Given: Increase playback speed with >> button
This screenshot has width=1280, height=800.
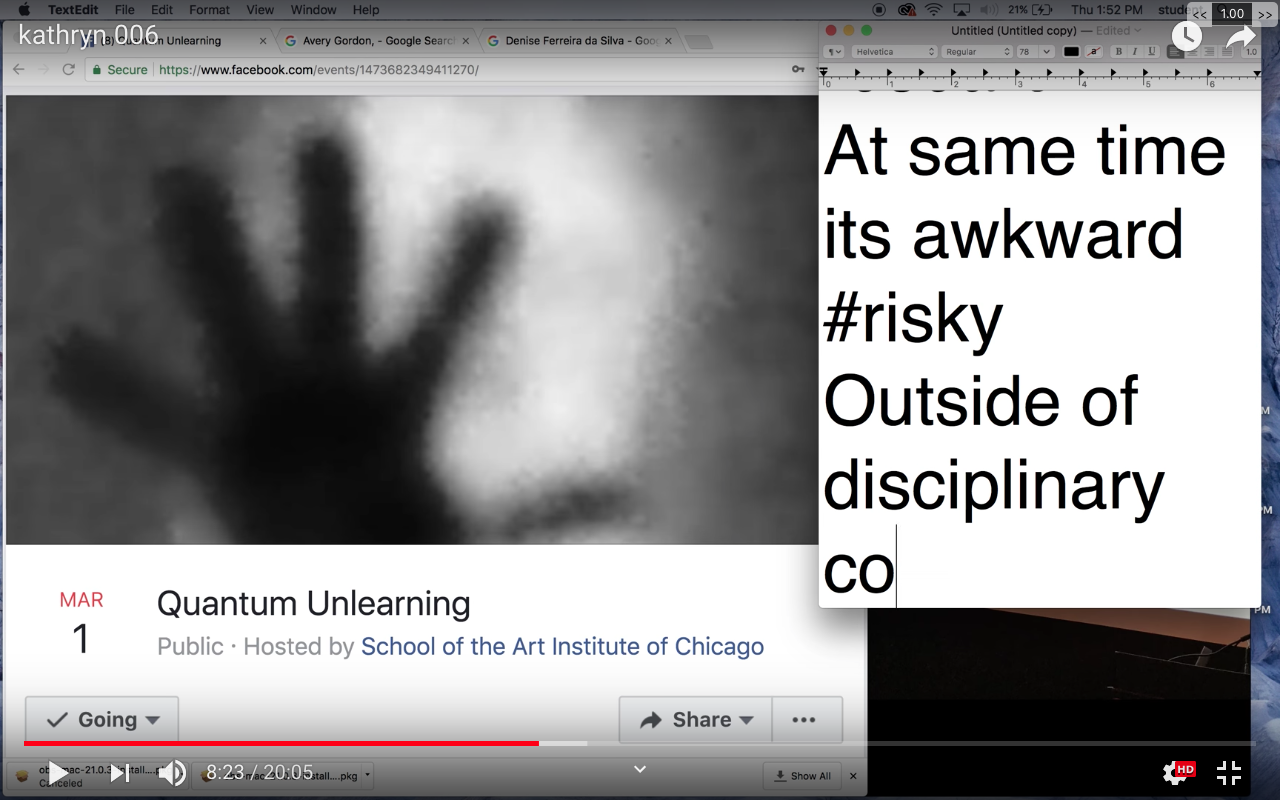Looking at the screenshot, I should tap(1265, 14).
